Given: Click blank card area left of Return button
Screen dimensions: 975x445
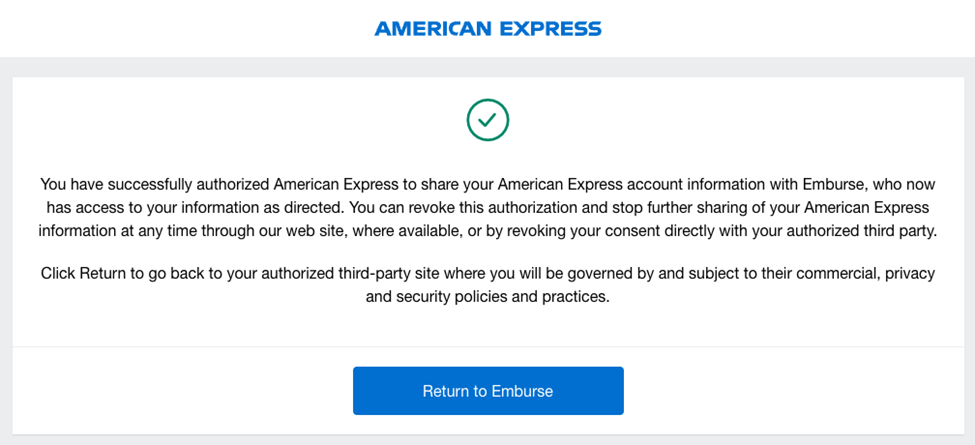Looking at the screenshot, I should point(180,391).
